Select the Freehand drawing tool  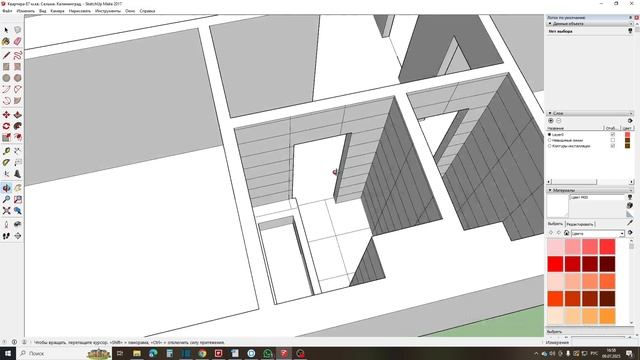[x=18, y=55]
